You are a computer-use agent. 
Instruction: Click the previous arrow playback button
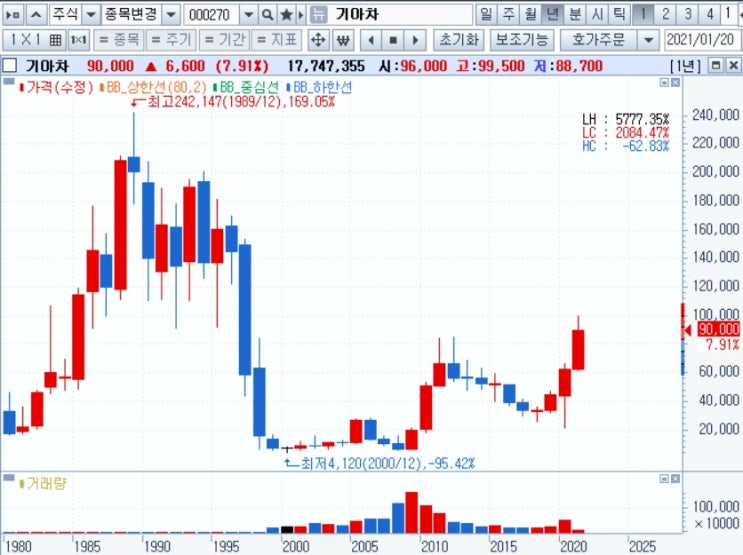[371, 40]
